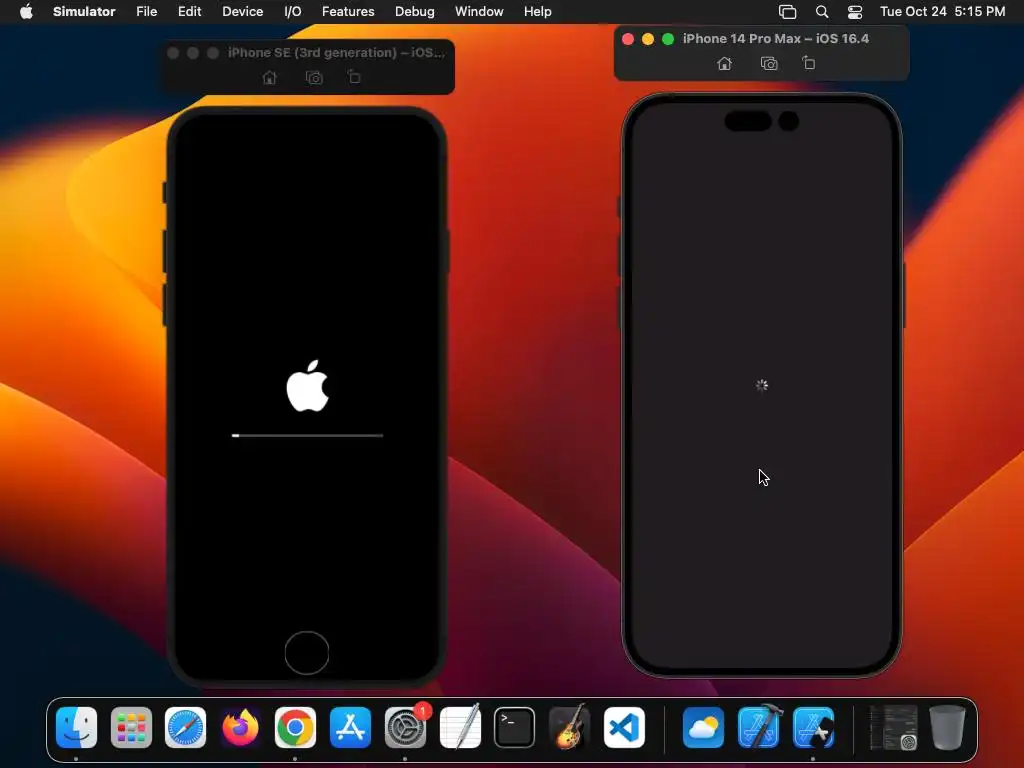Click the Apple logo on iPhone SE screen
This screenshot has height=768, width=1024.
point(307,385)
